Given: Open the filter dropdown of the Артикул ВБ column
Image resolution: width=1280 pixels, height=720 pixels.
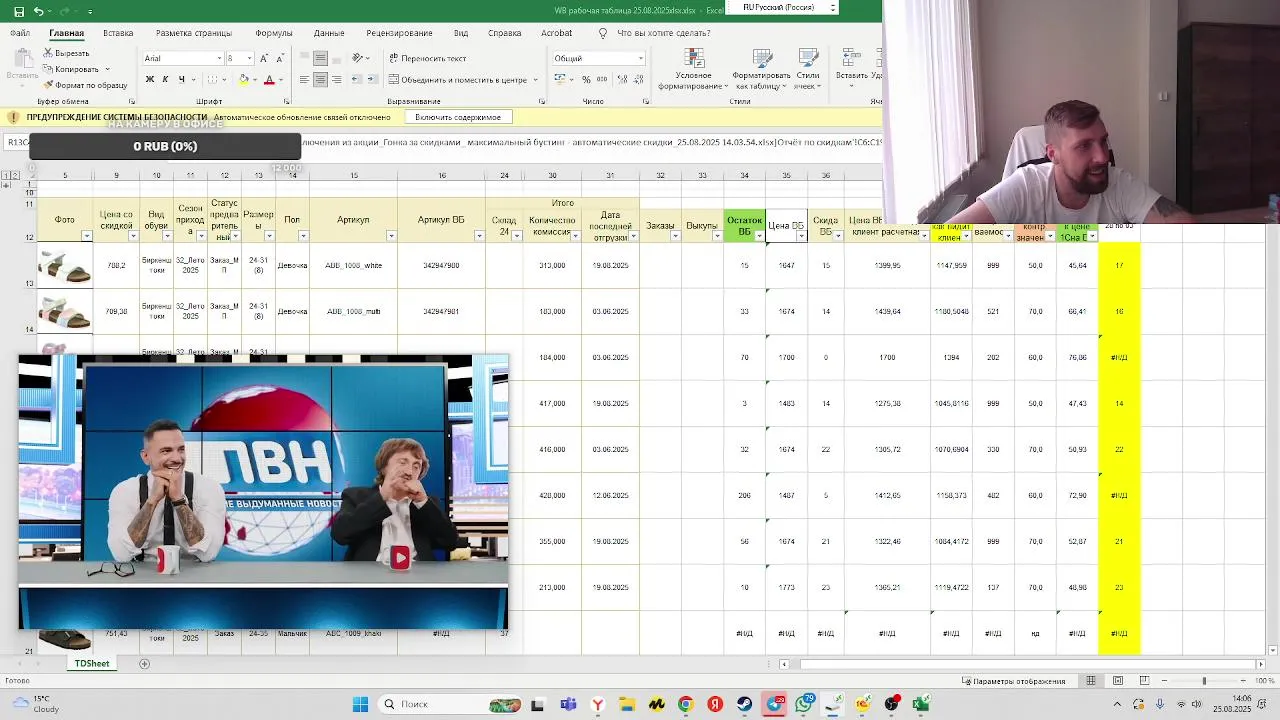Looking at the screenshot, I should [479, 236].
